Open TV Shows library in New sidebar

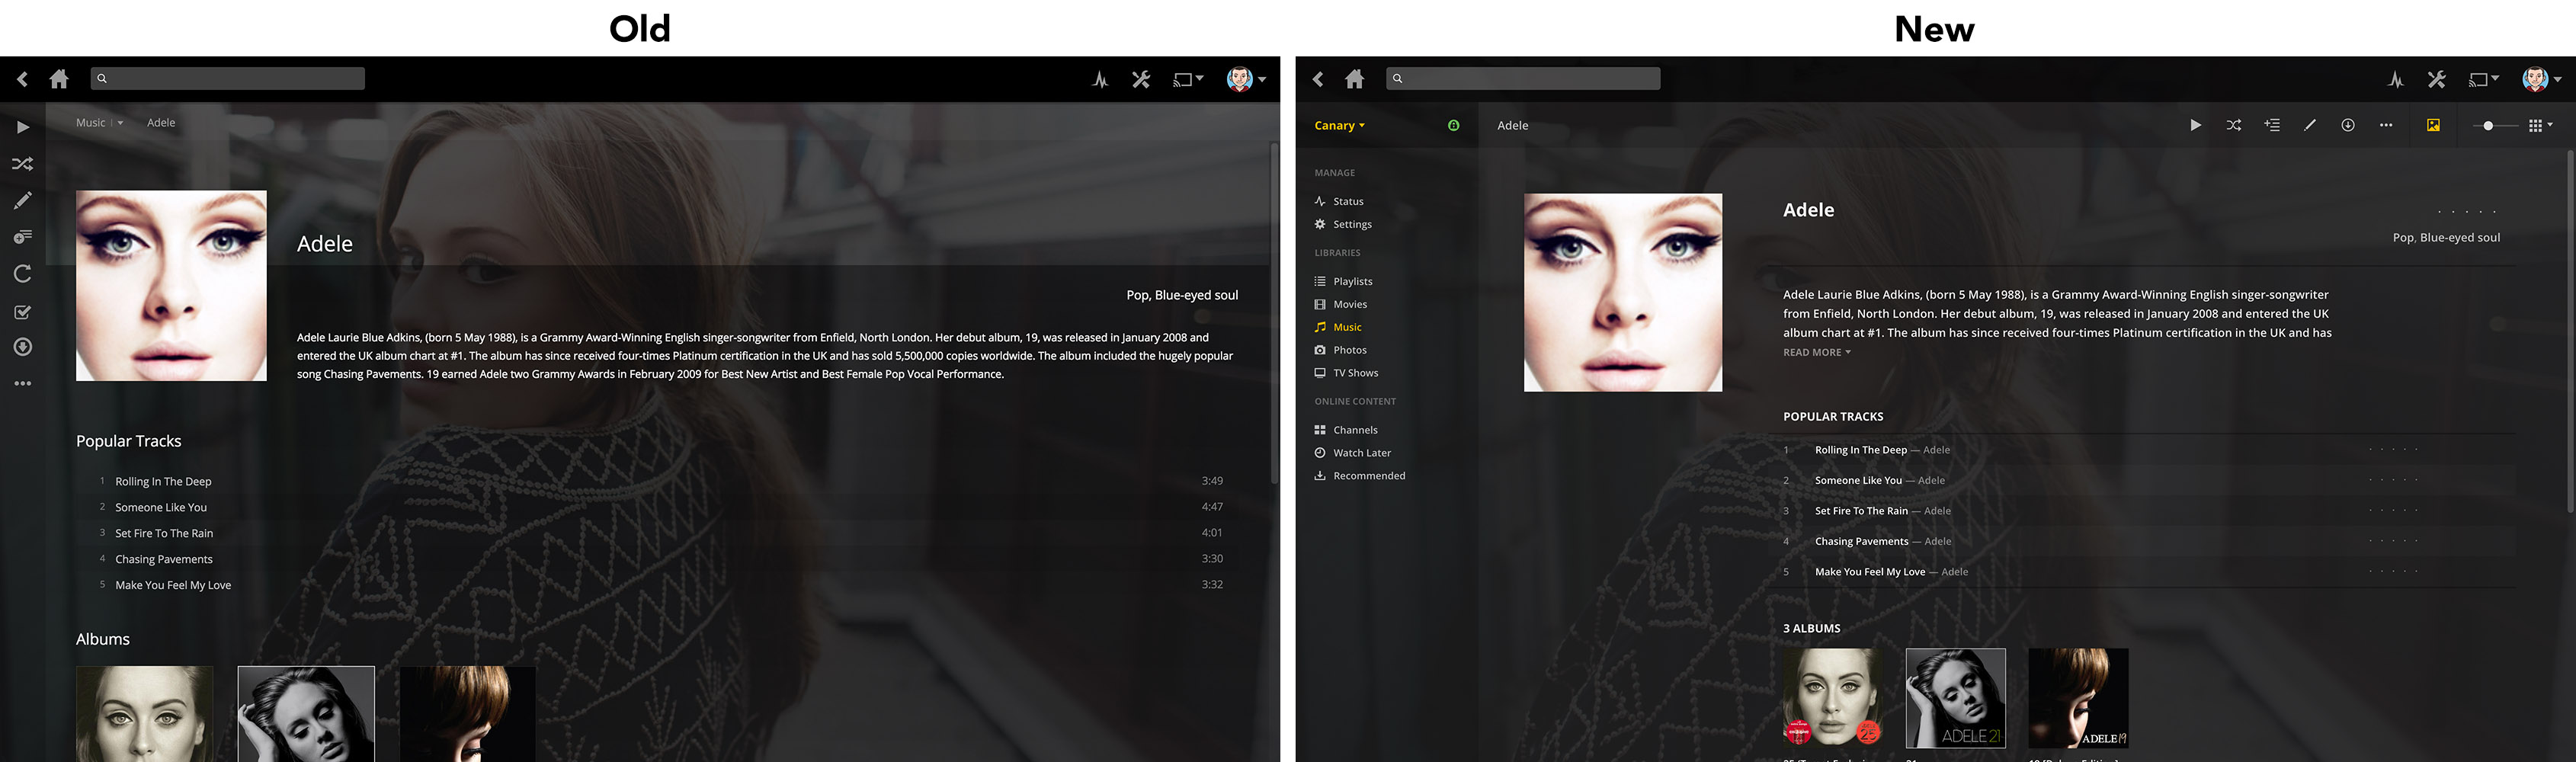point(1346,373)
